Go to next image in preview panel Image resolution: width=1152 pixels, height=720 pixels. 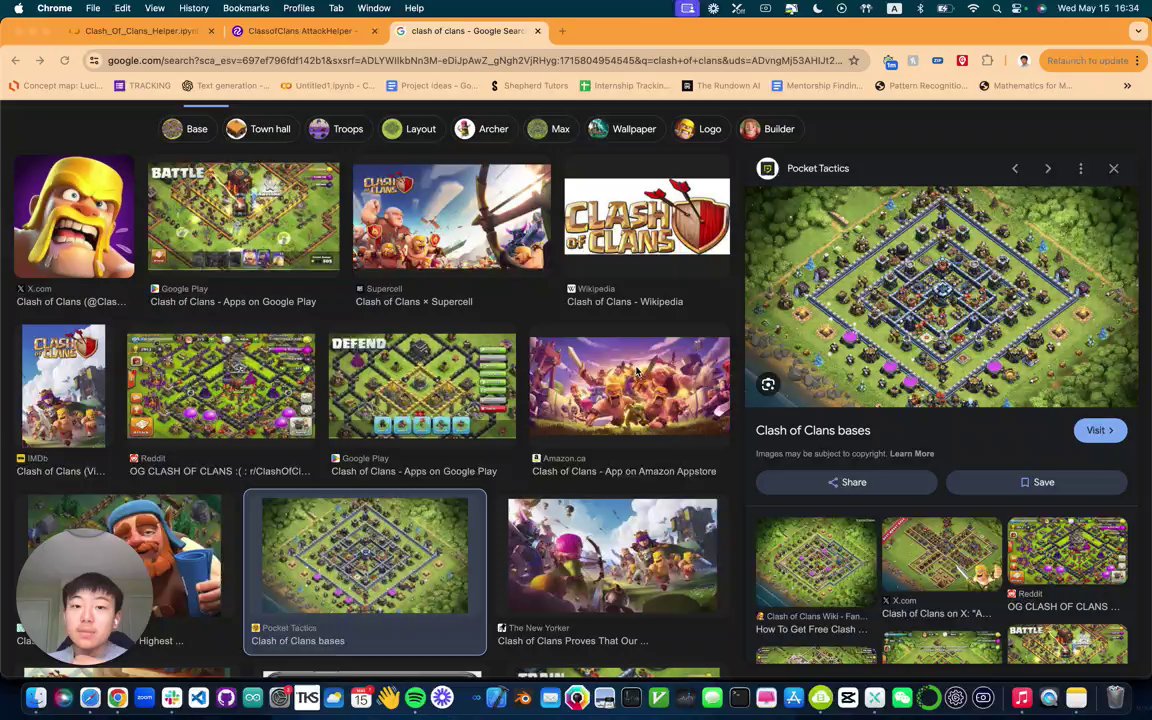[1048, 168]
